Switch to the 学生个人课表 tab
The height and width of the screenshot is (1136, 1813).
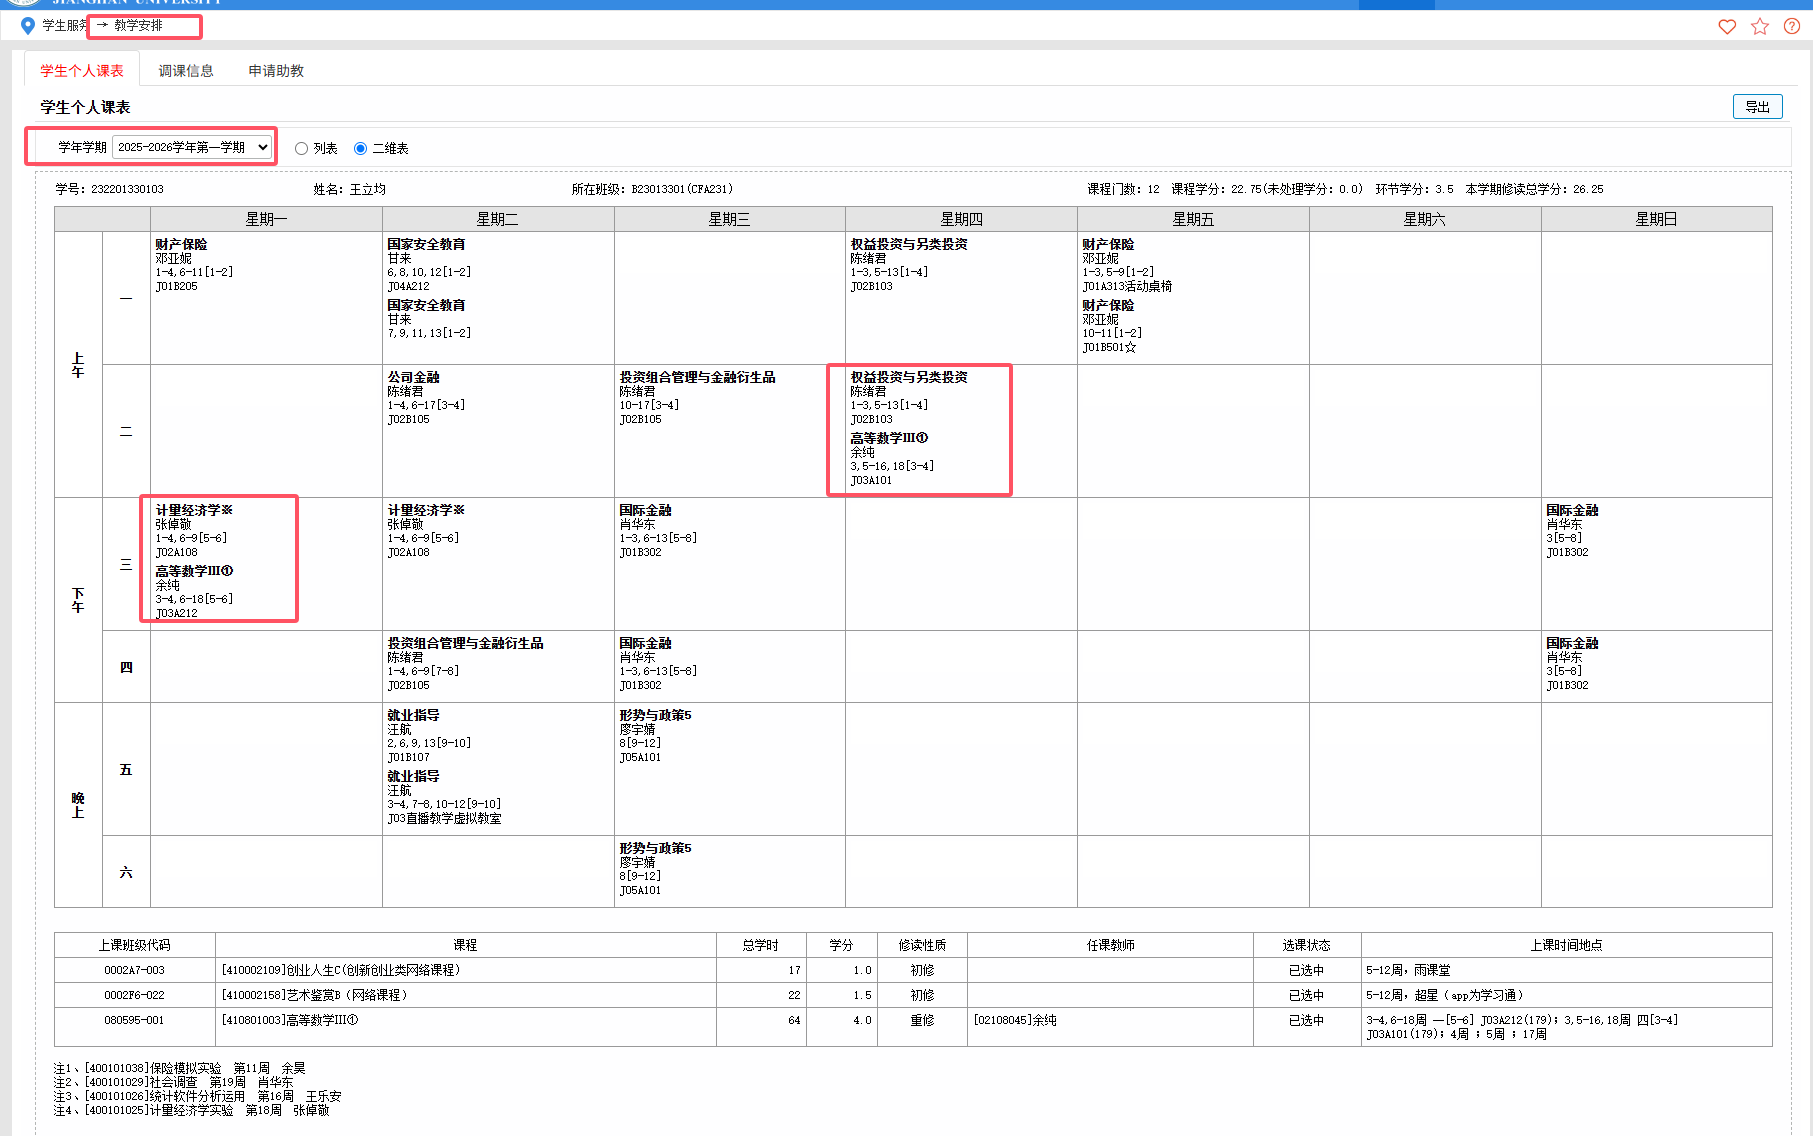click(x=82, y=71)
